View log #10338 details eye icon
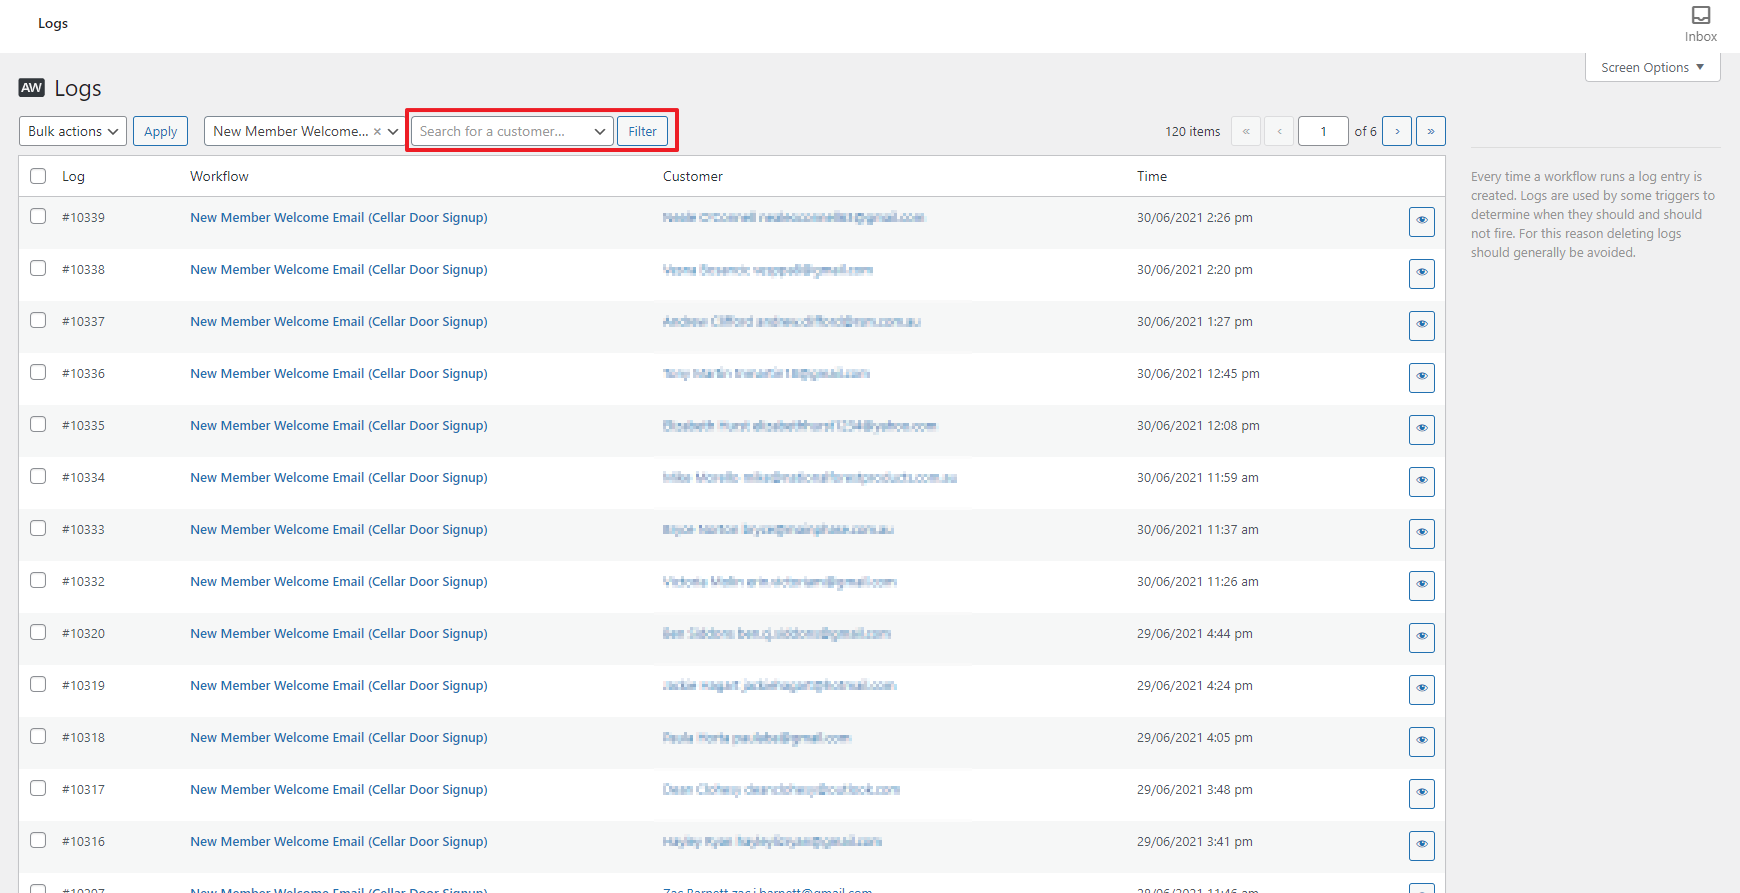 pyautogui.click(x=1421, y=273)
